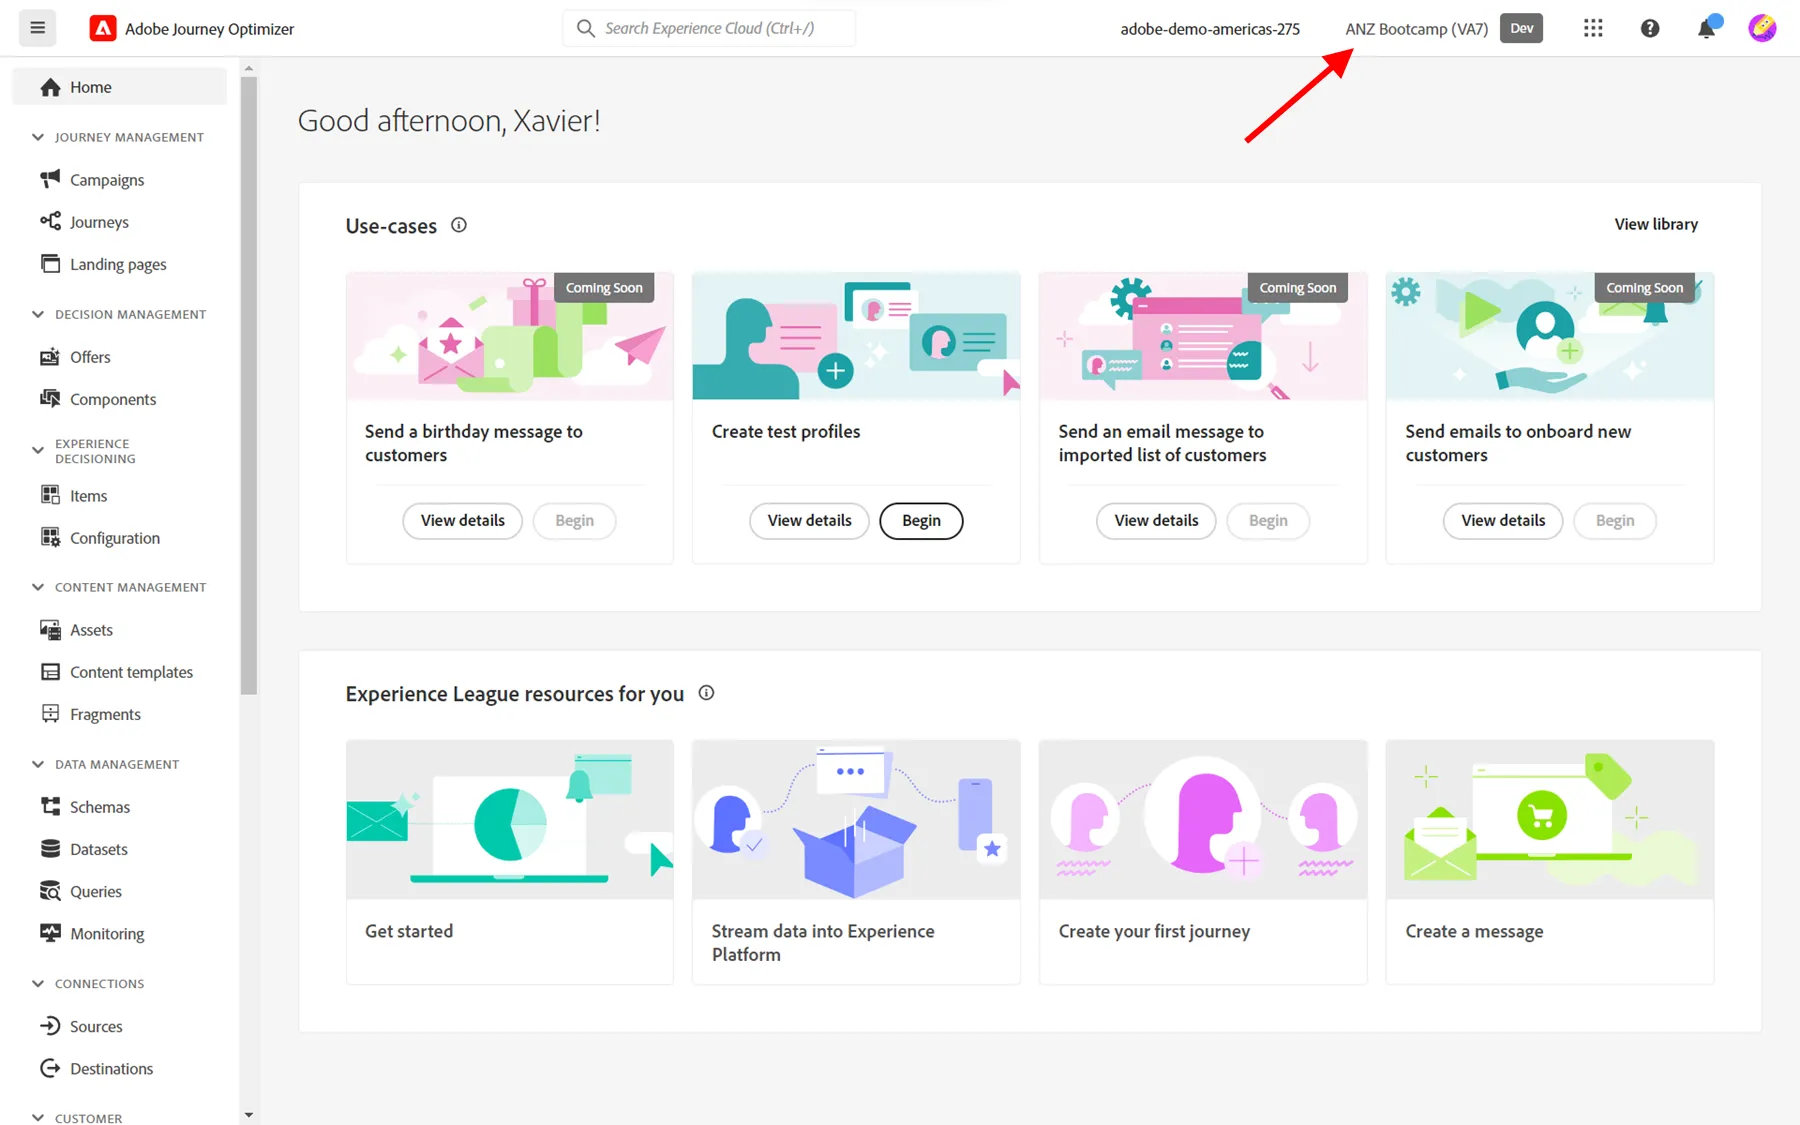The width and height of the screenshot is (1800, 1125).
Task: Collapse the Experience Decisioning section
Action: pyautogui.click(x=38, y=450)
